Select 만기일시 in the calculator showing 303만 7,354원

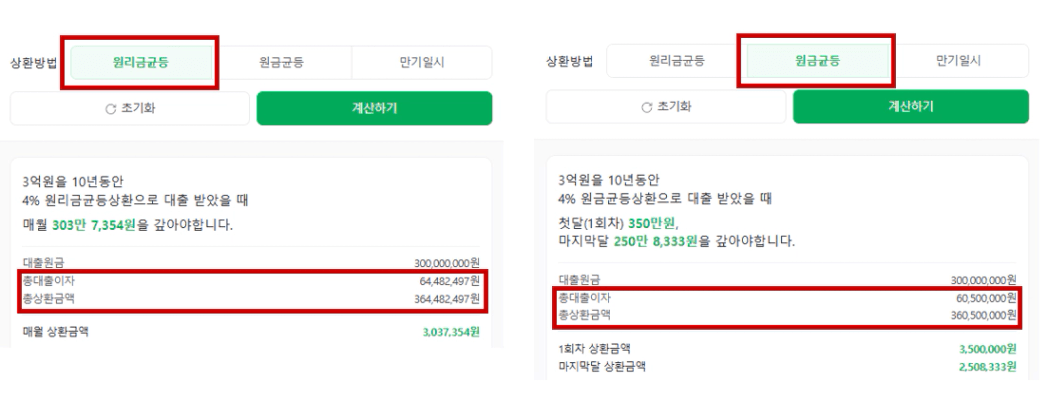(422, 63)
